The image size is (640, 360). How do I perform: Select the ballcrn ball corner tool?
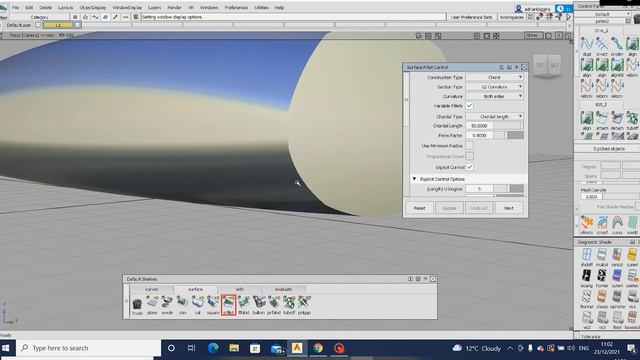259,304
